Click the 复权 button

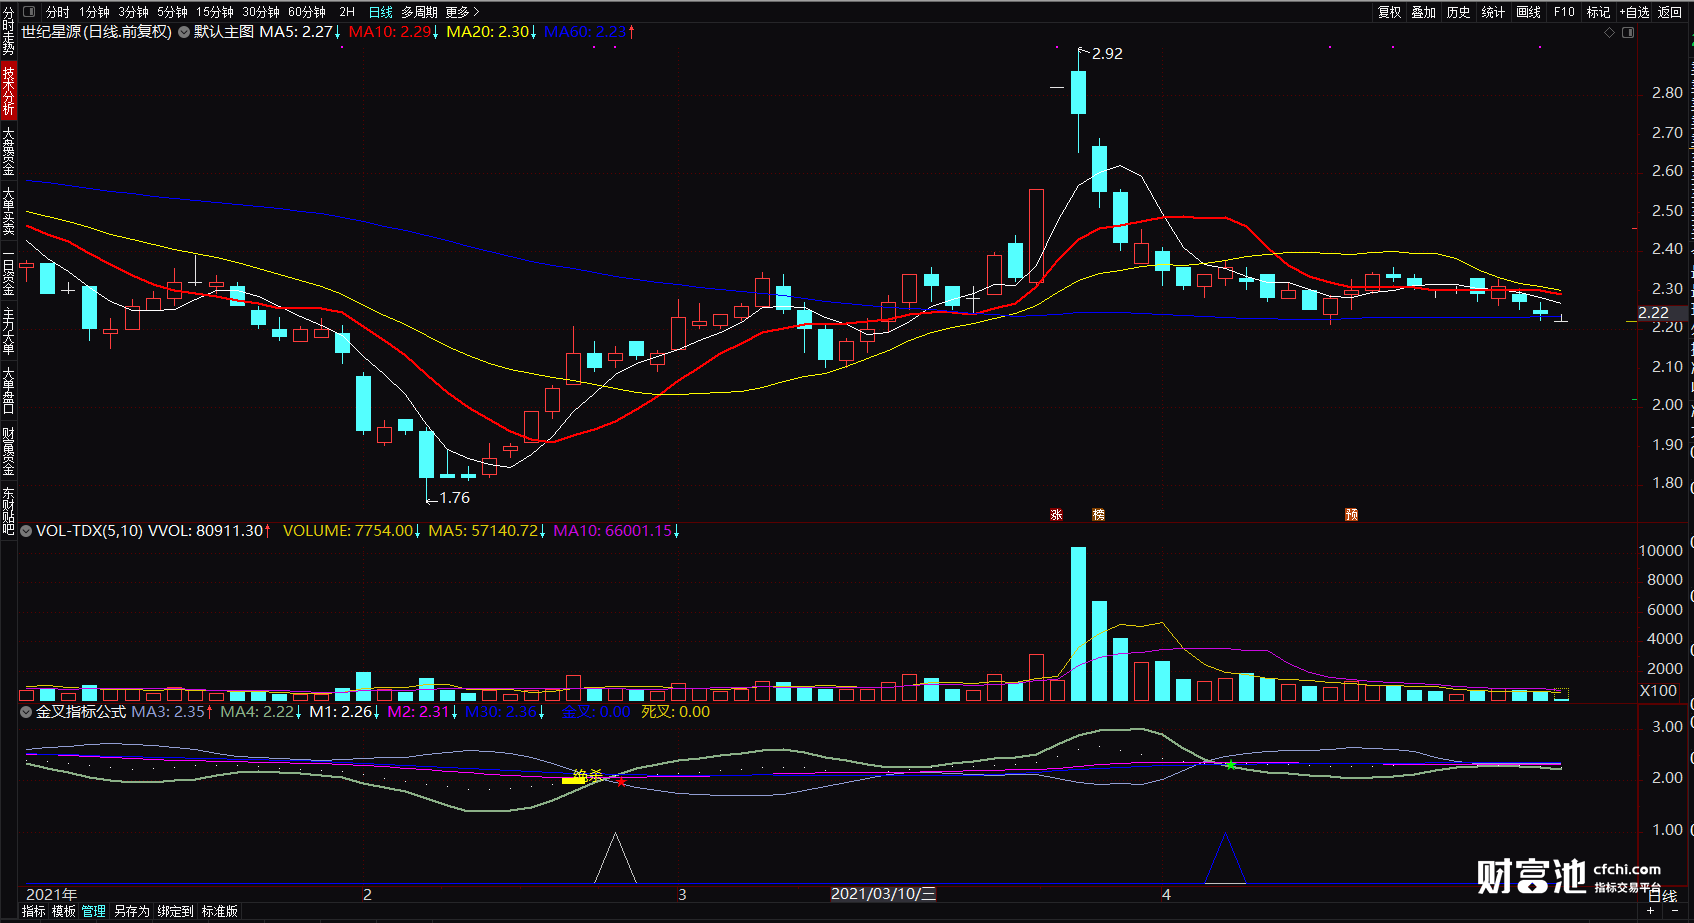point(1389,12)
